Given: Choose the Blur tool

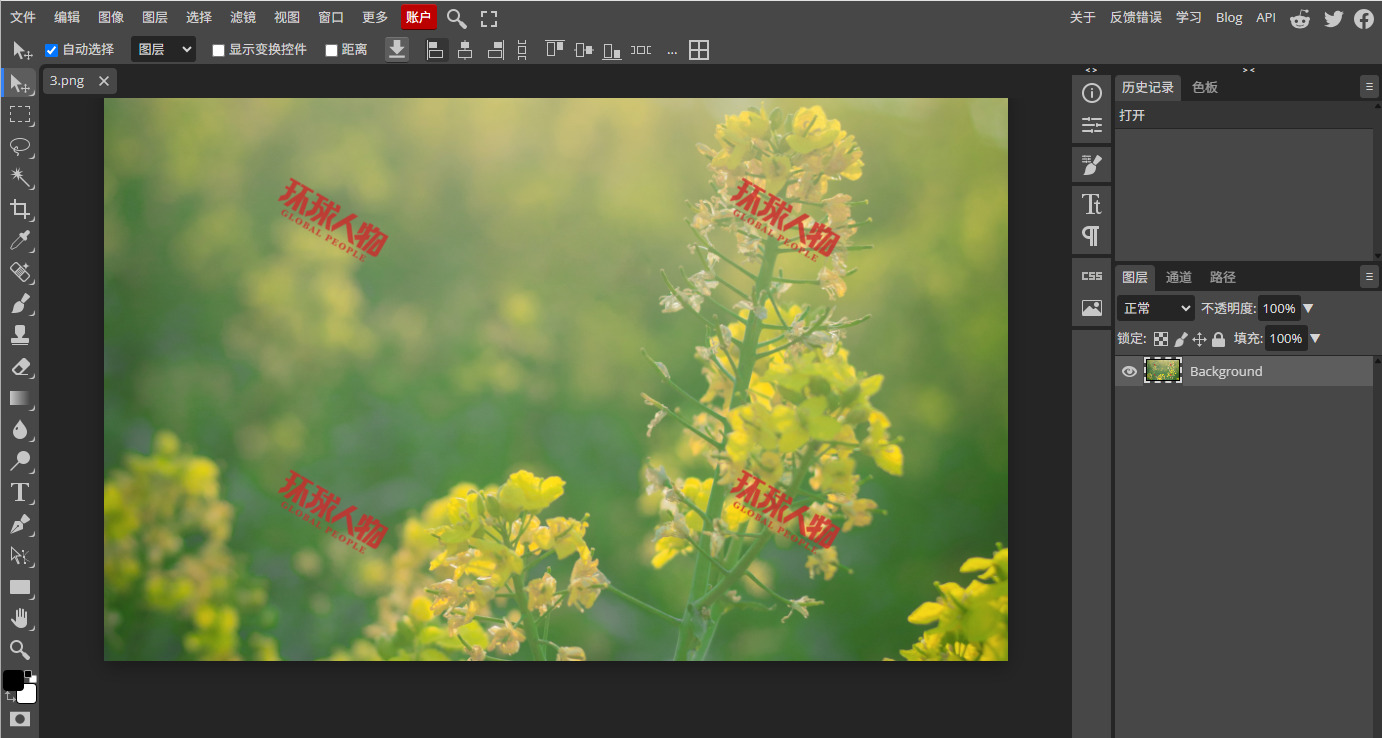Looking at the screenshot, I should tap(20, 430).
